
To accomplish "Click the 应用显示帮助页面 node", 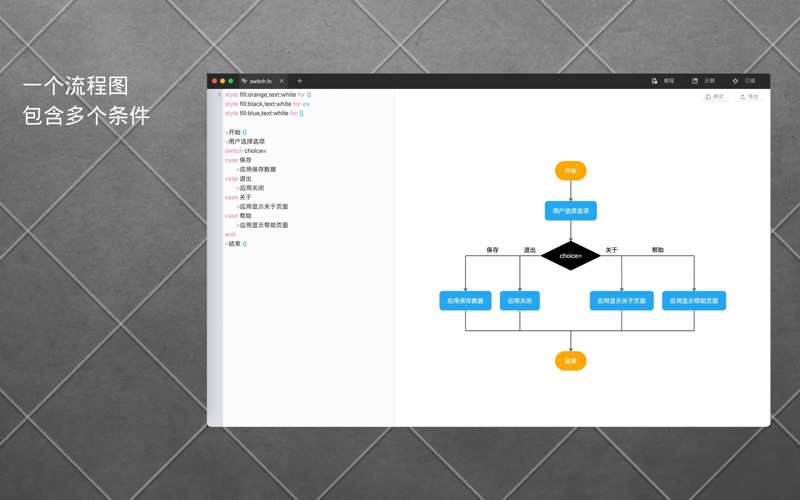I will 693,301.
